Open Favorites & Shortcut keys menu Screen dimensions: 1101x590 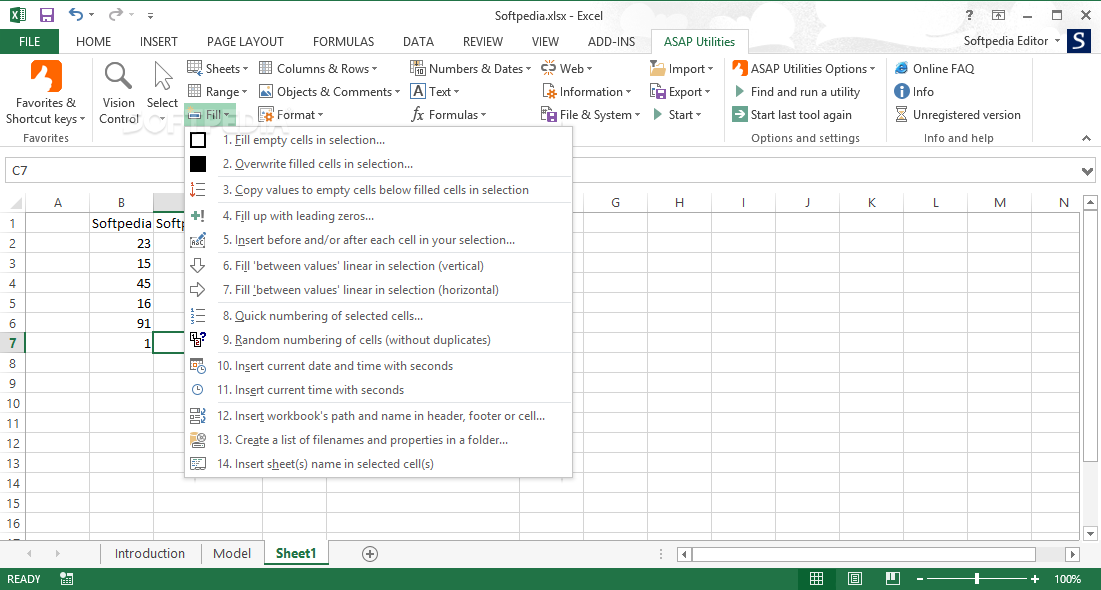pos(46,93)
